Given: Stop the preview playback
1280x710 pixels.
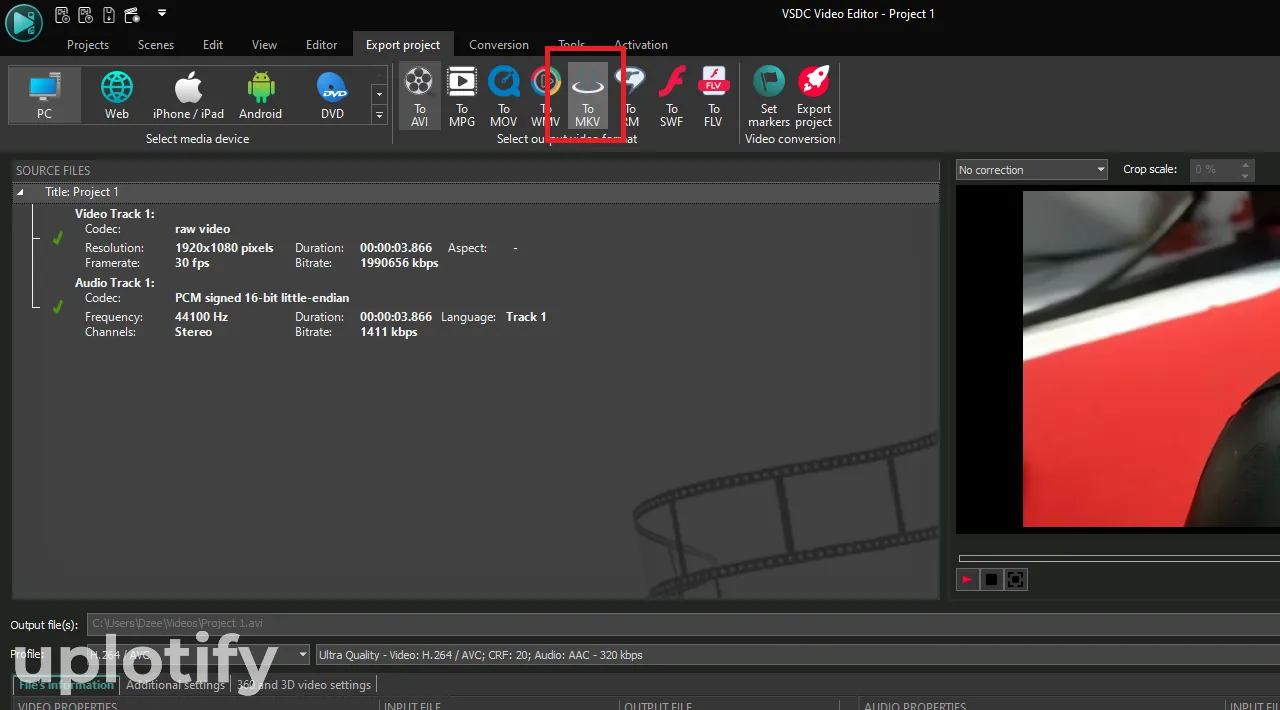Looking at the screenshot, I should (x=991, y=579).
